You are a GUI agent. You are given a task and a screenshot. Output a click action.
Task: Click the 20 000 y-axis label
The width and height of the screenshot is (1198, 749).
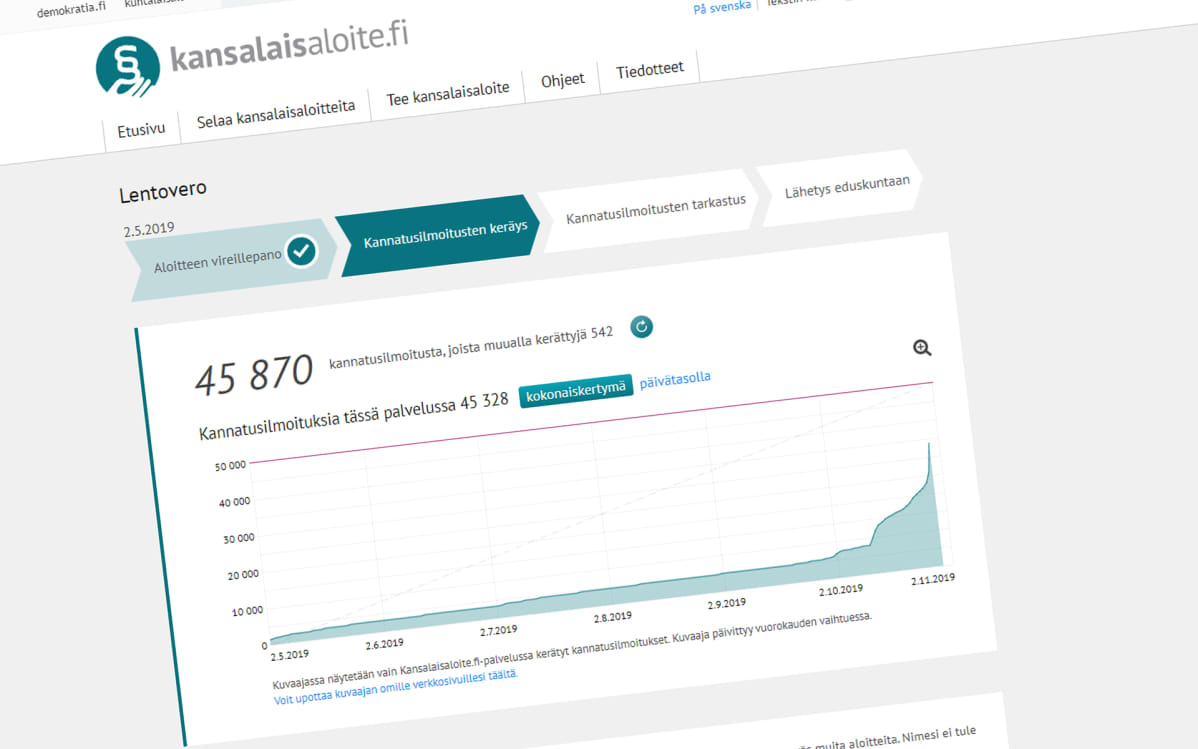coord(243,575)
